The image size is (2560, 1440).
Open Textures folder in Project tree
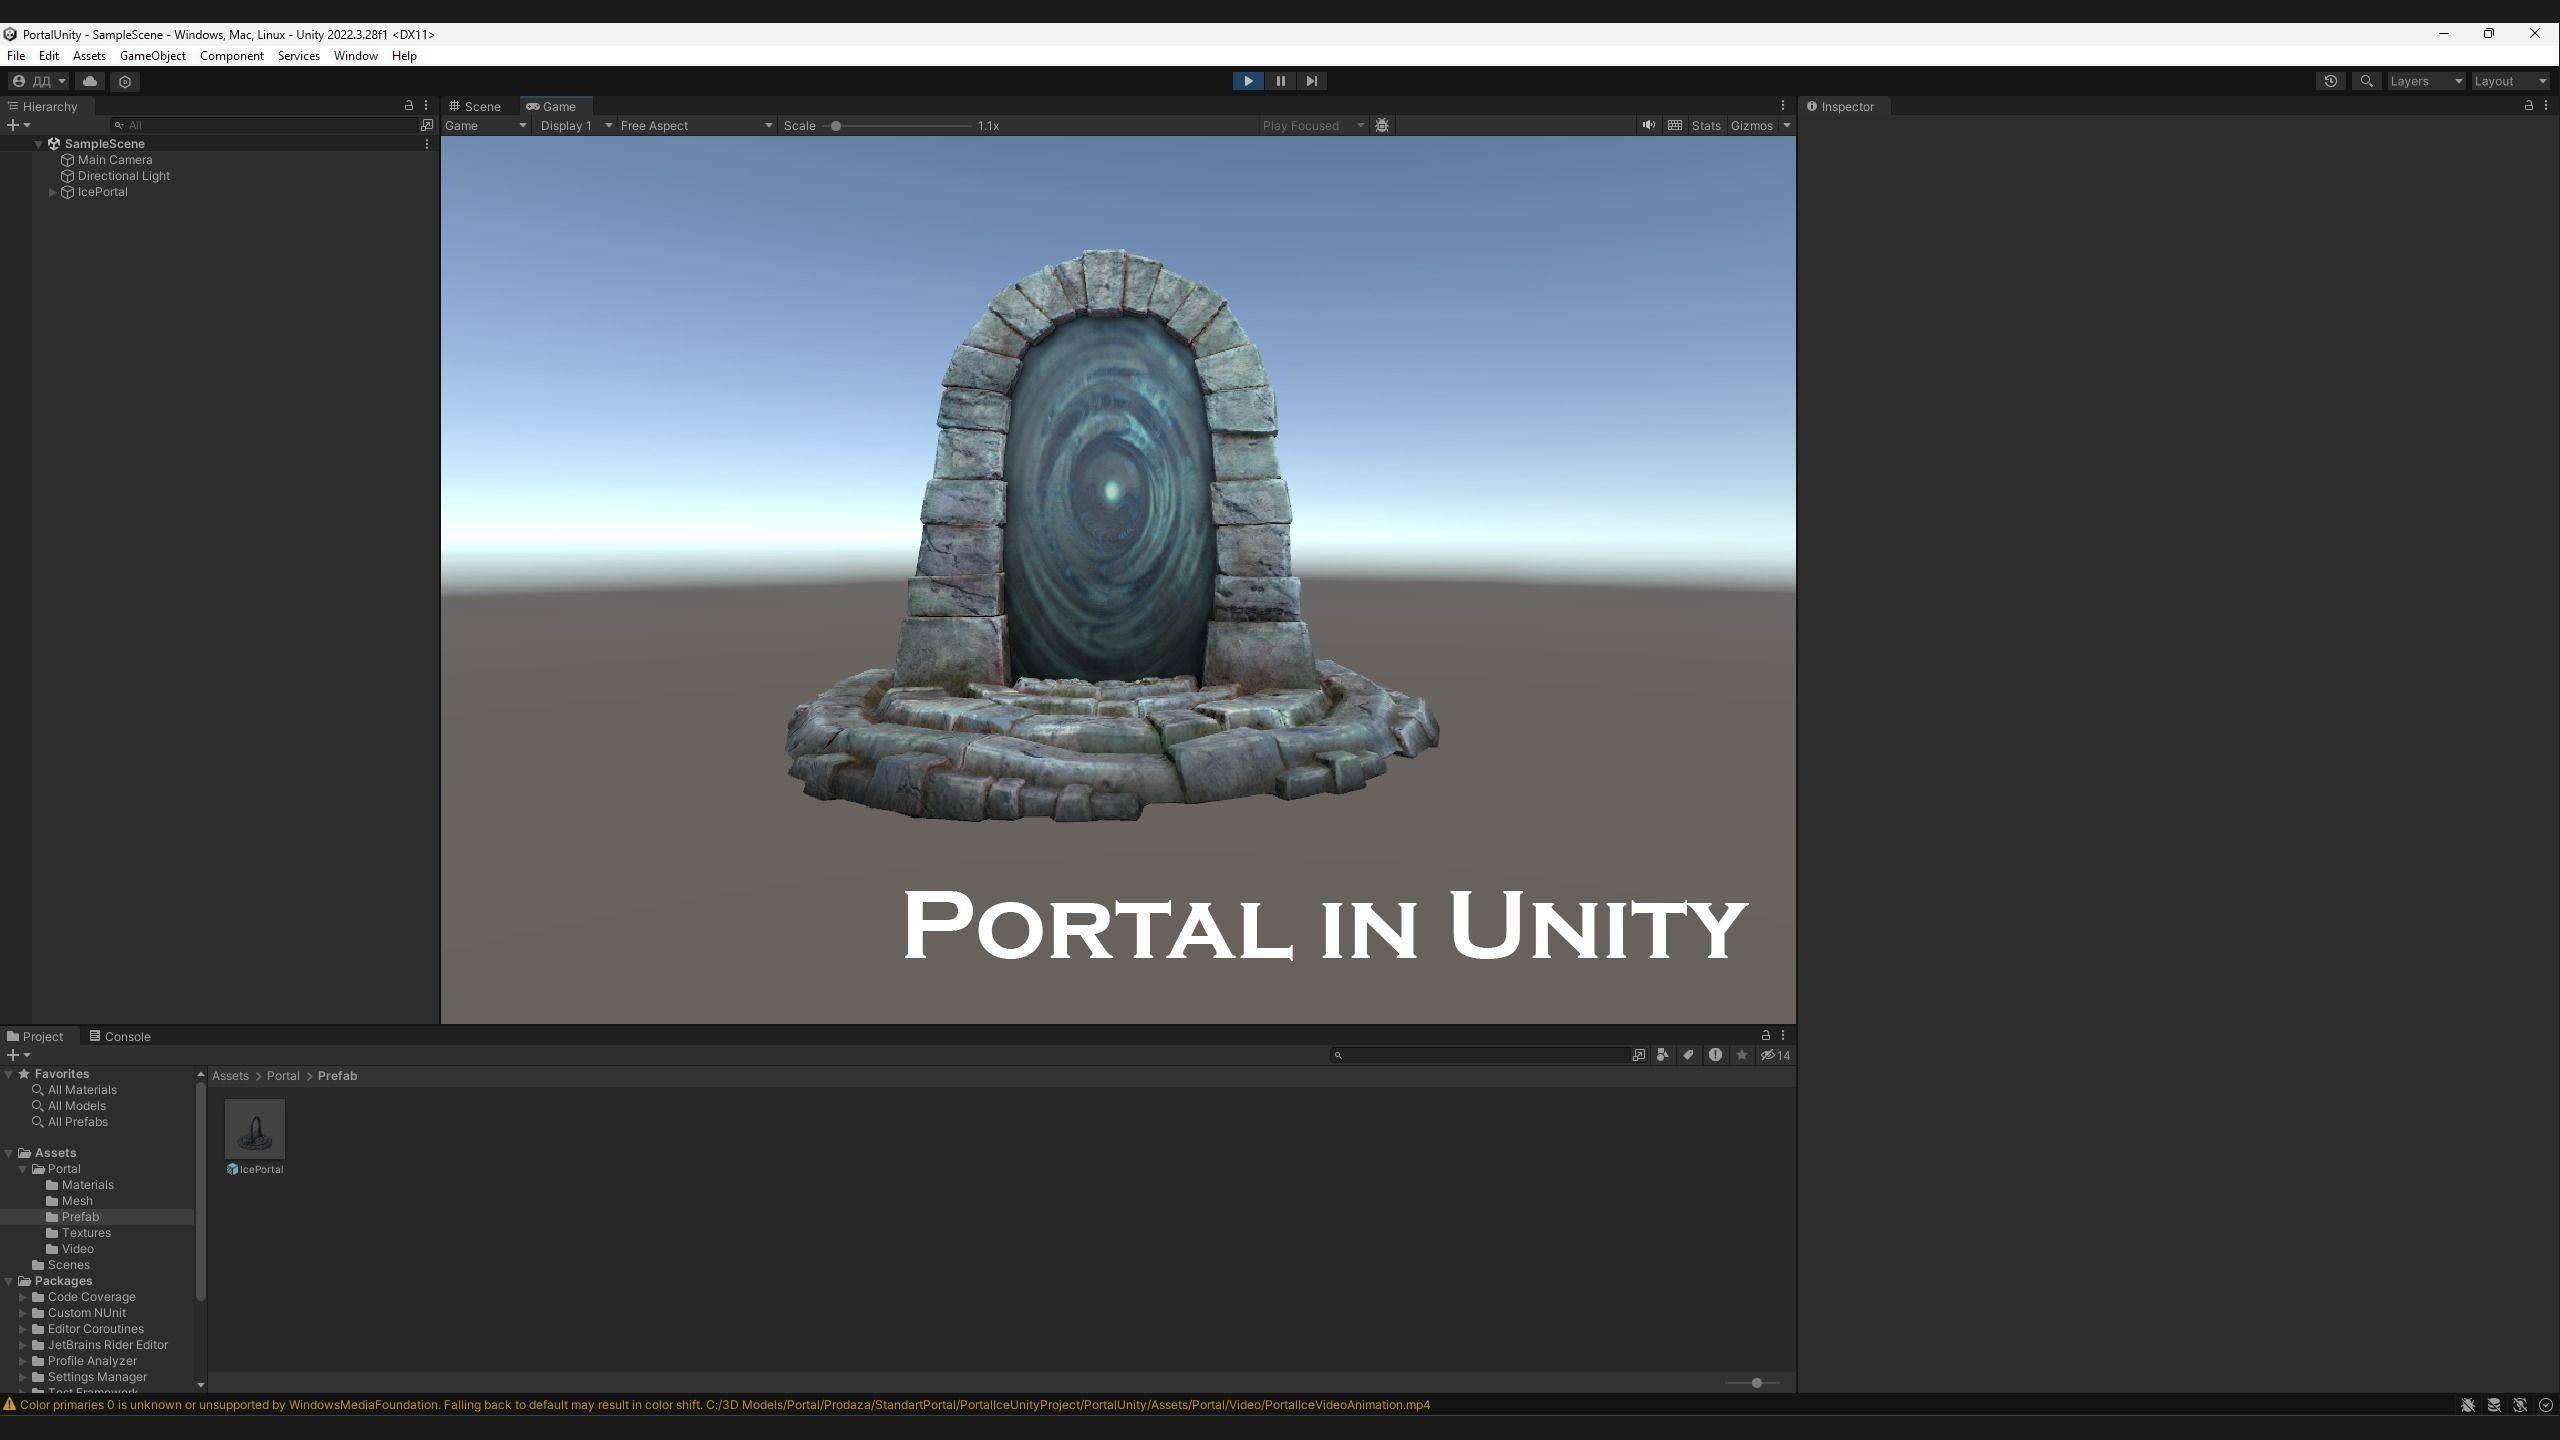(x=86, y=1233)
